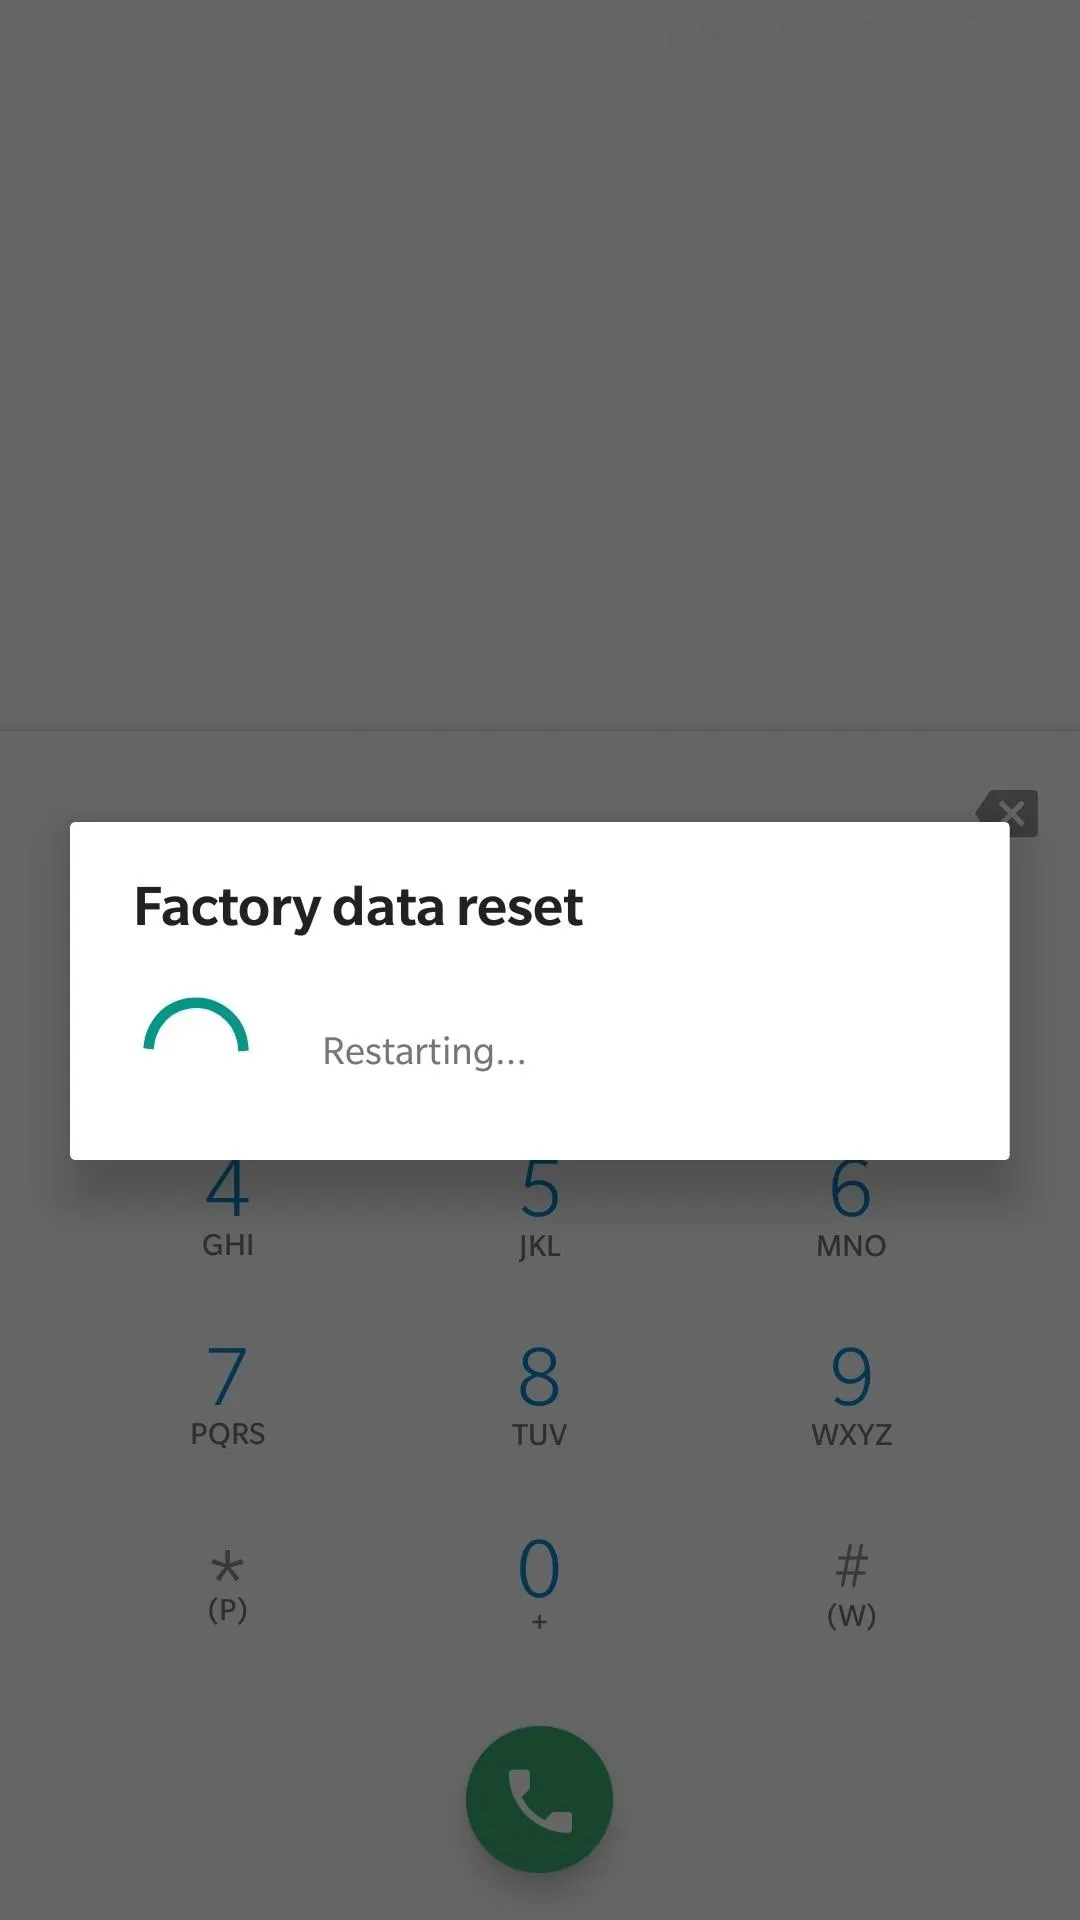Tap the backspace delete icon
Viewport: 1080px width, 1920px height.
(1007, 813)
